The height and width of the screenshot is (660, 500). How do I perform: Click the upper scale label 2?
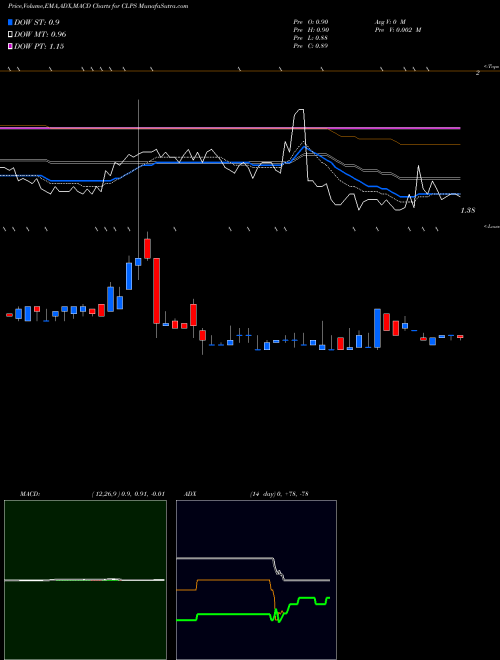point(478,73)
